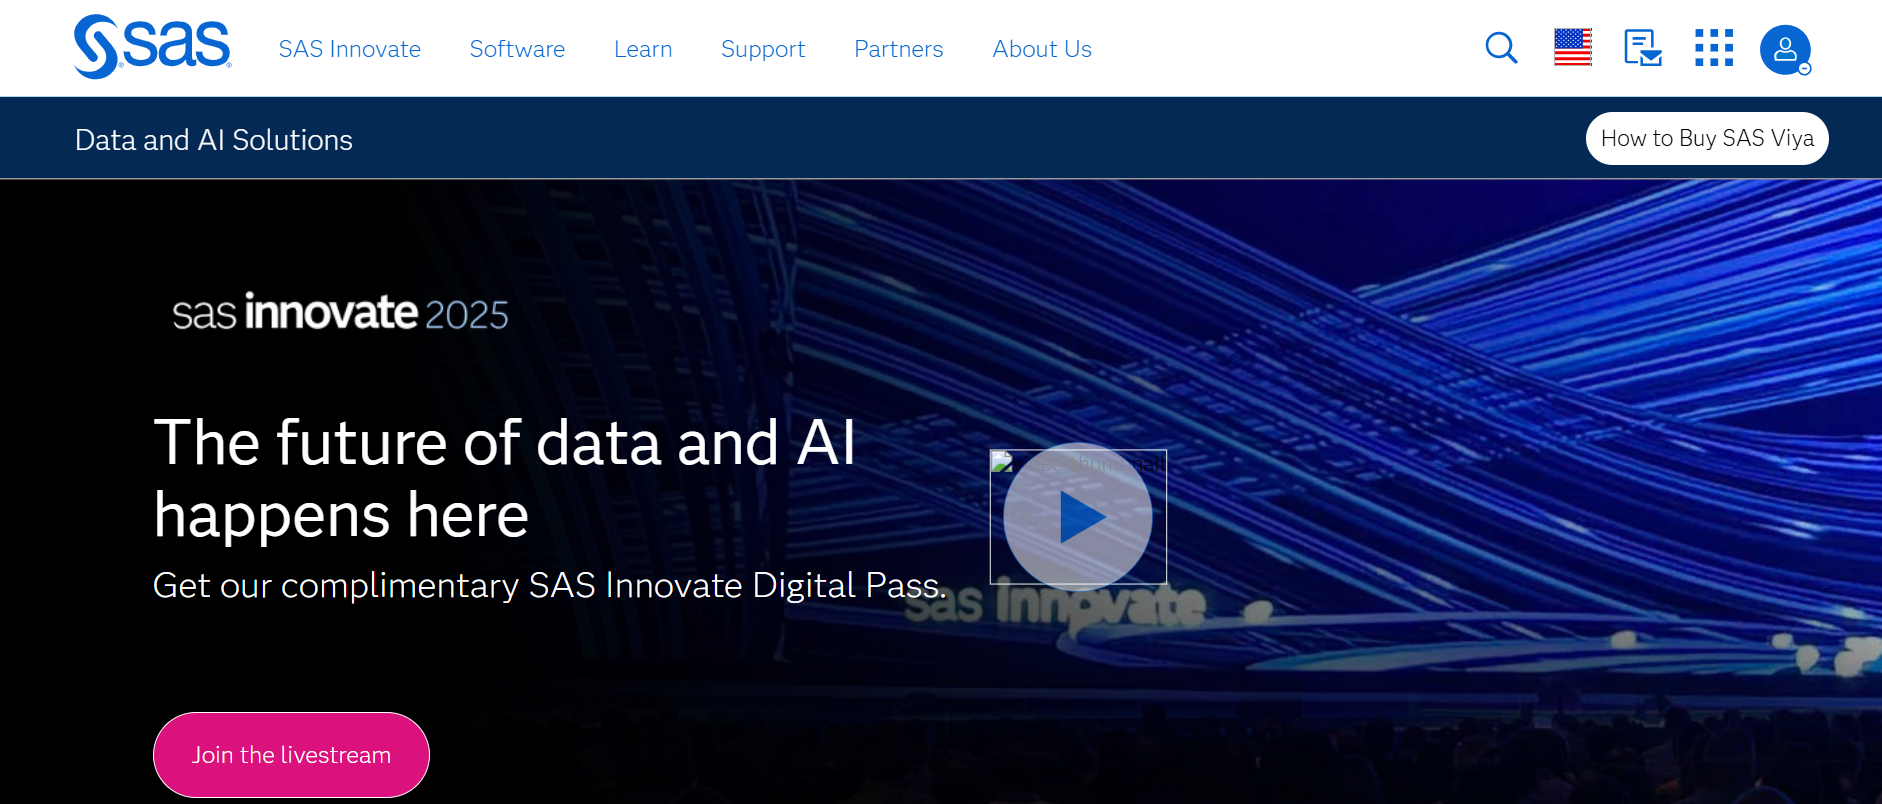
Task: Open the Support menu
Action: (x=763, y=49)
